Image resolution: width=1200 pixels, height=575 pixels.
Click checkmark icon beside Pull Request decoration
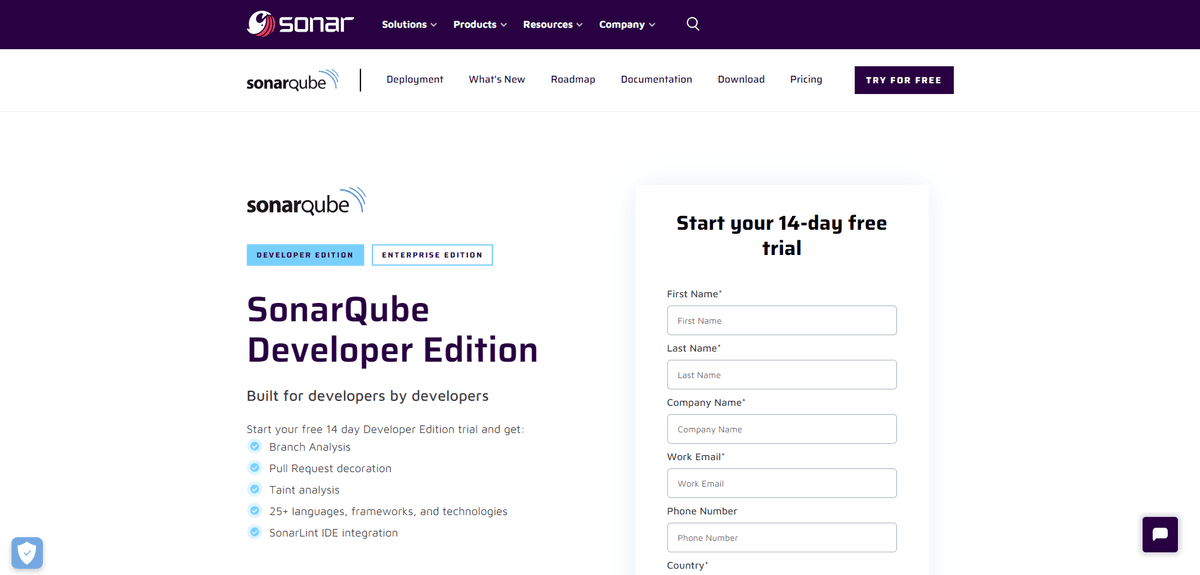(x=255, y=468)
